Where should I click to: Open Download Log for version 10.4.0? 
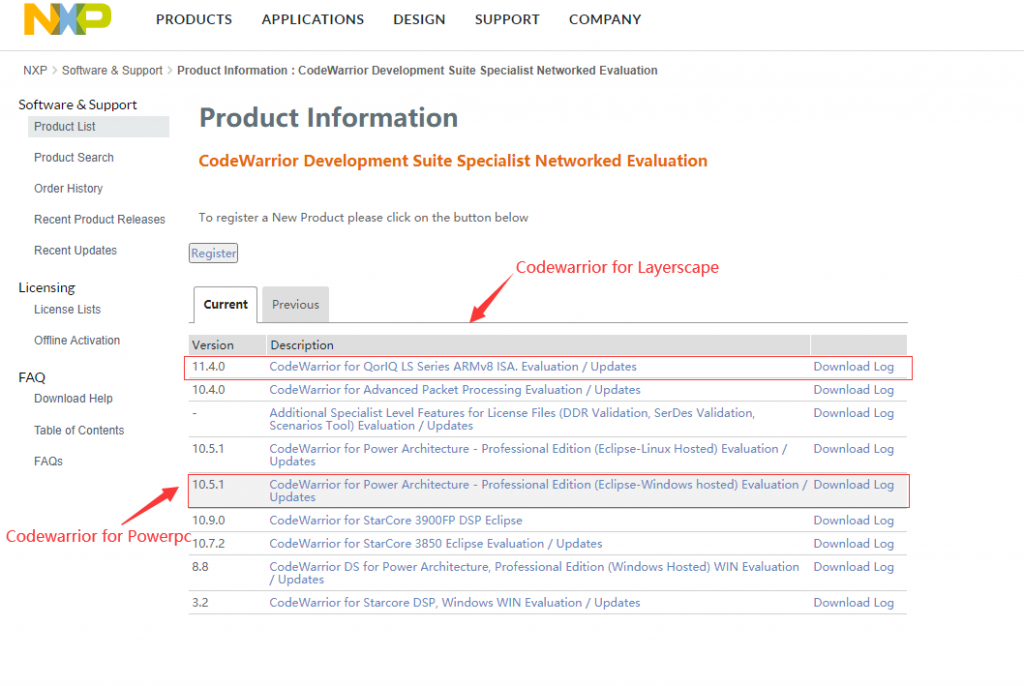(x=854, y=390)
